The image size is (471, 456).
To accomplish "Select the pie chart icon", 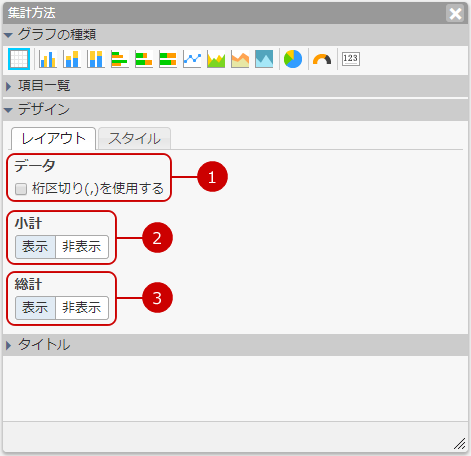I will point(293,59).
